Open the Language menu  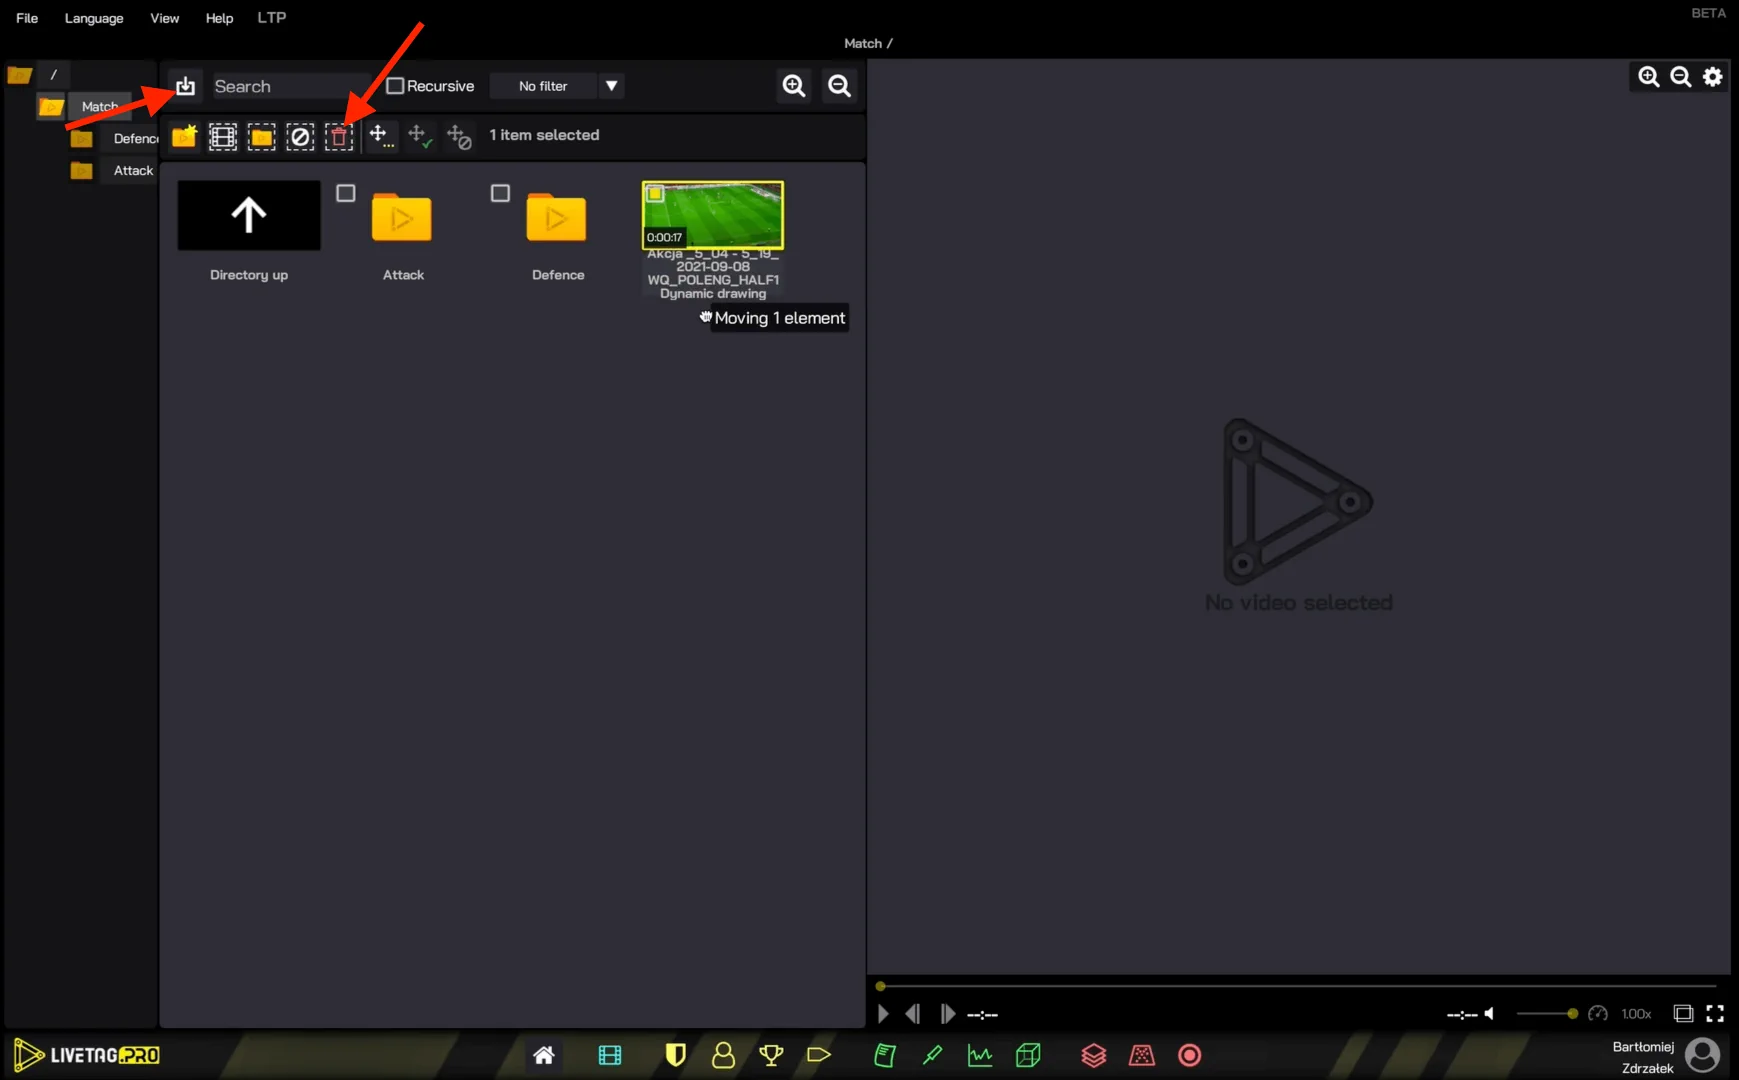[93, 17]
